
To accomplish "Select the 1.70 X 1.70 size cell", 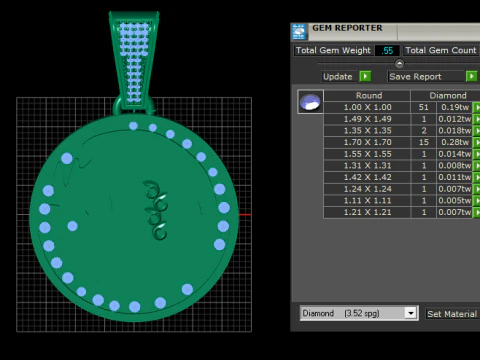I will 367,142.
